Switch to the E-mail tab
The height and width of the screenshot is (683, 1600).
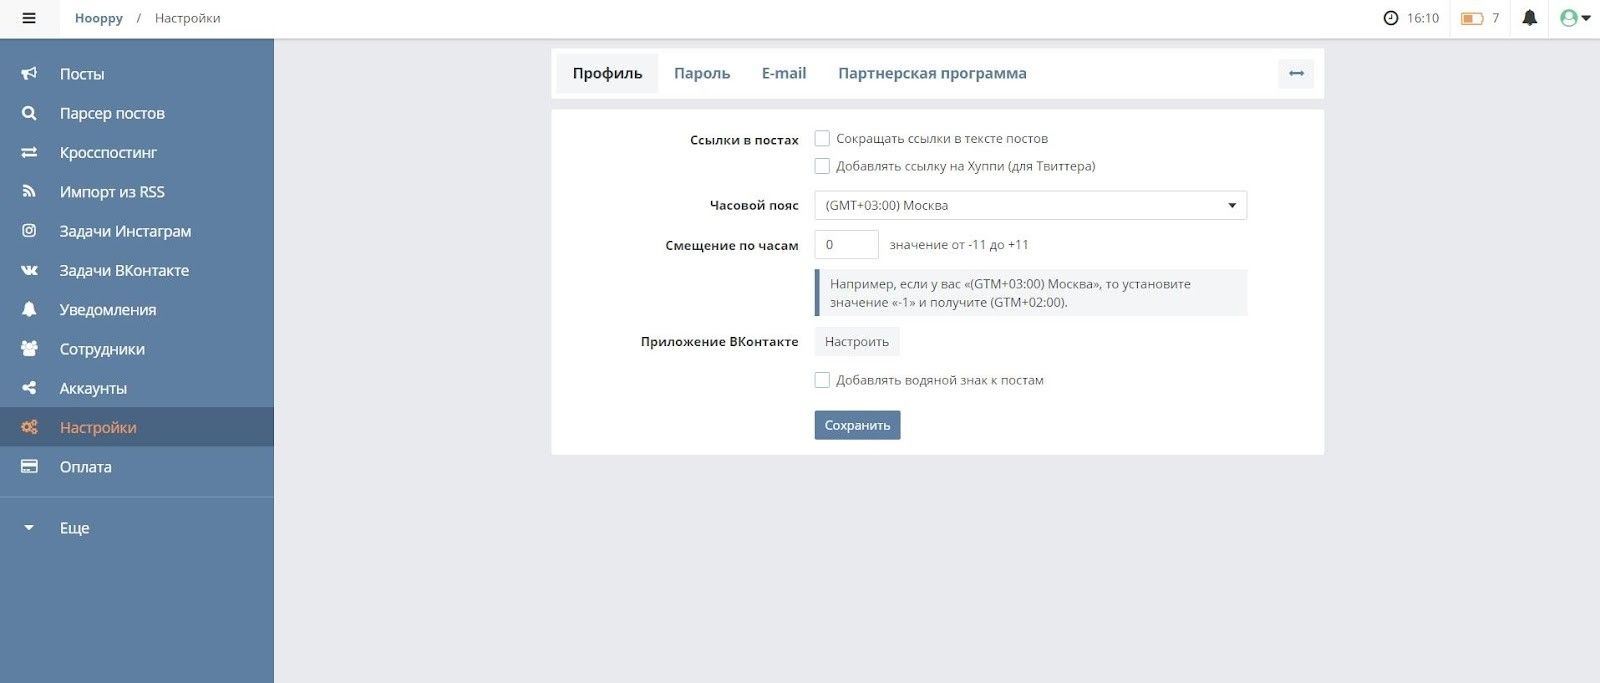coord(784,73)
